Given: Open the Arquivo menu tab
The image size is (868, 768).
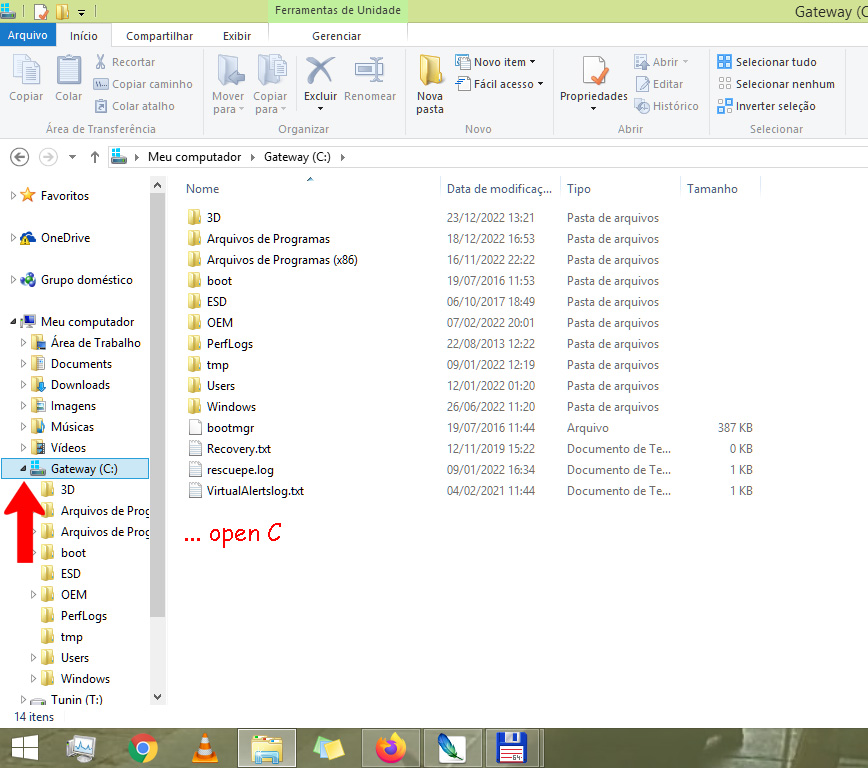Looking at the screenshot, I should 27,36.
